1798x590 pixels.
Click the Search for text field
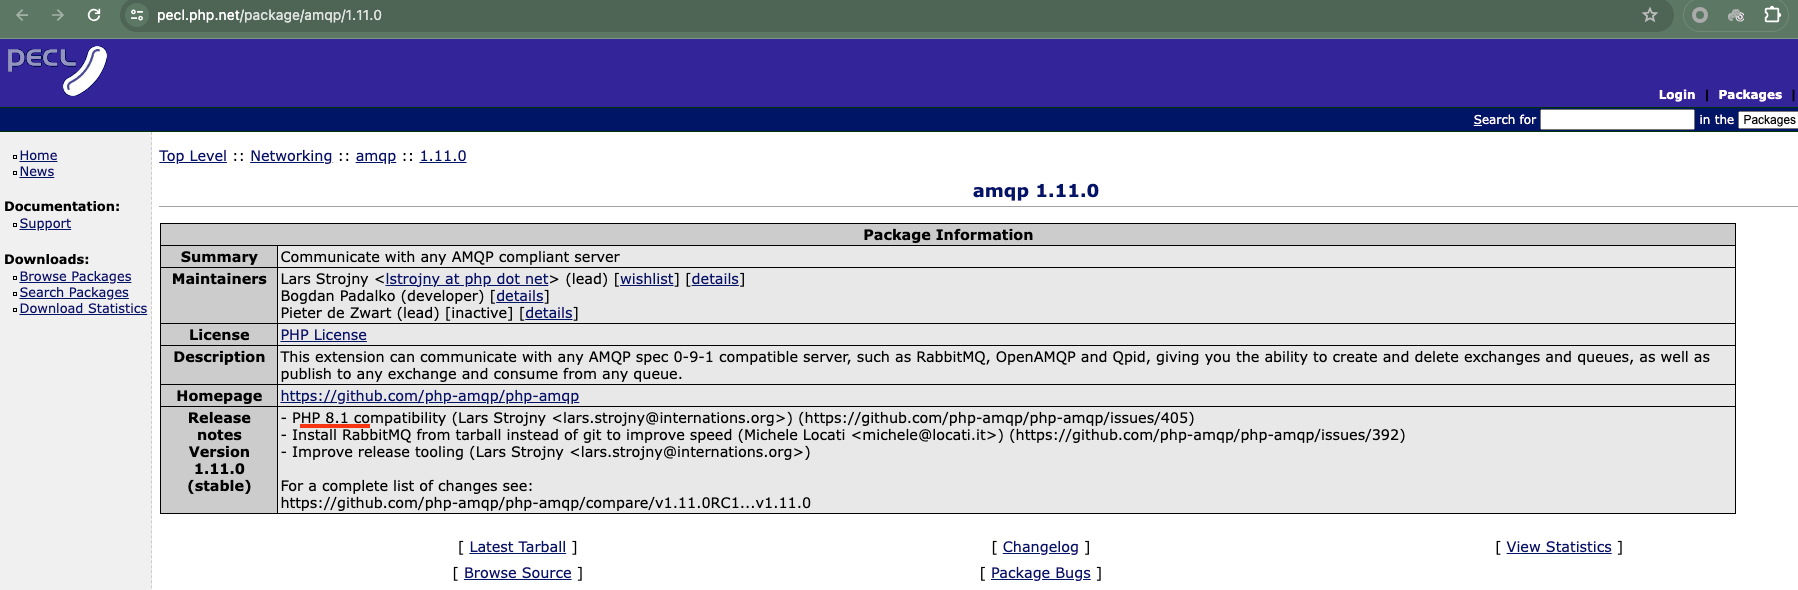click(1617, 120)
